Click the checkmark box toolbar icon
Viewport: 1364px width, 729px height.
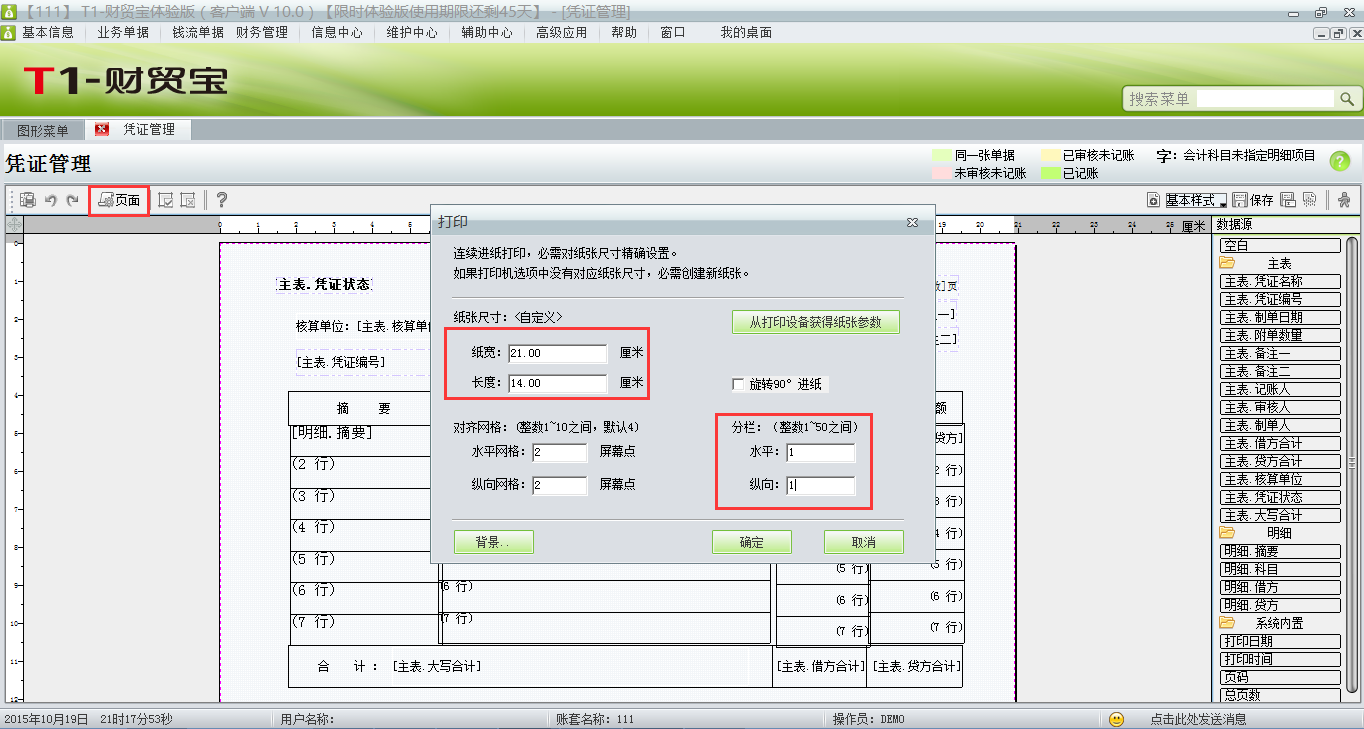tap(166, 200)
